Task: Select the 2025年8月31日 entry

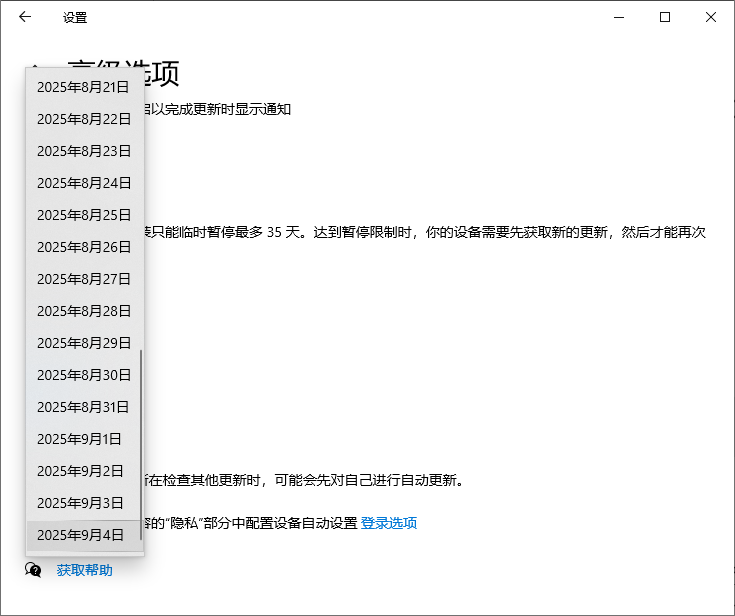Action: click(x=84, y=407)
